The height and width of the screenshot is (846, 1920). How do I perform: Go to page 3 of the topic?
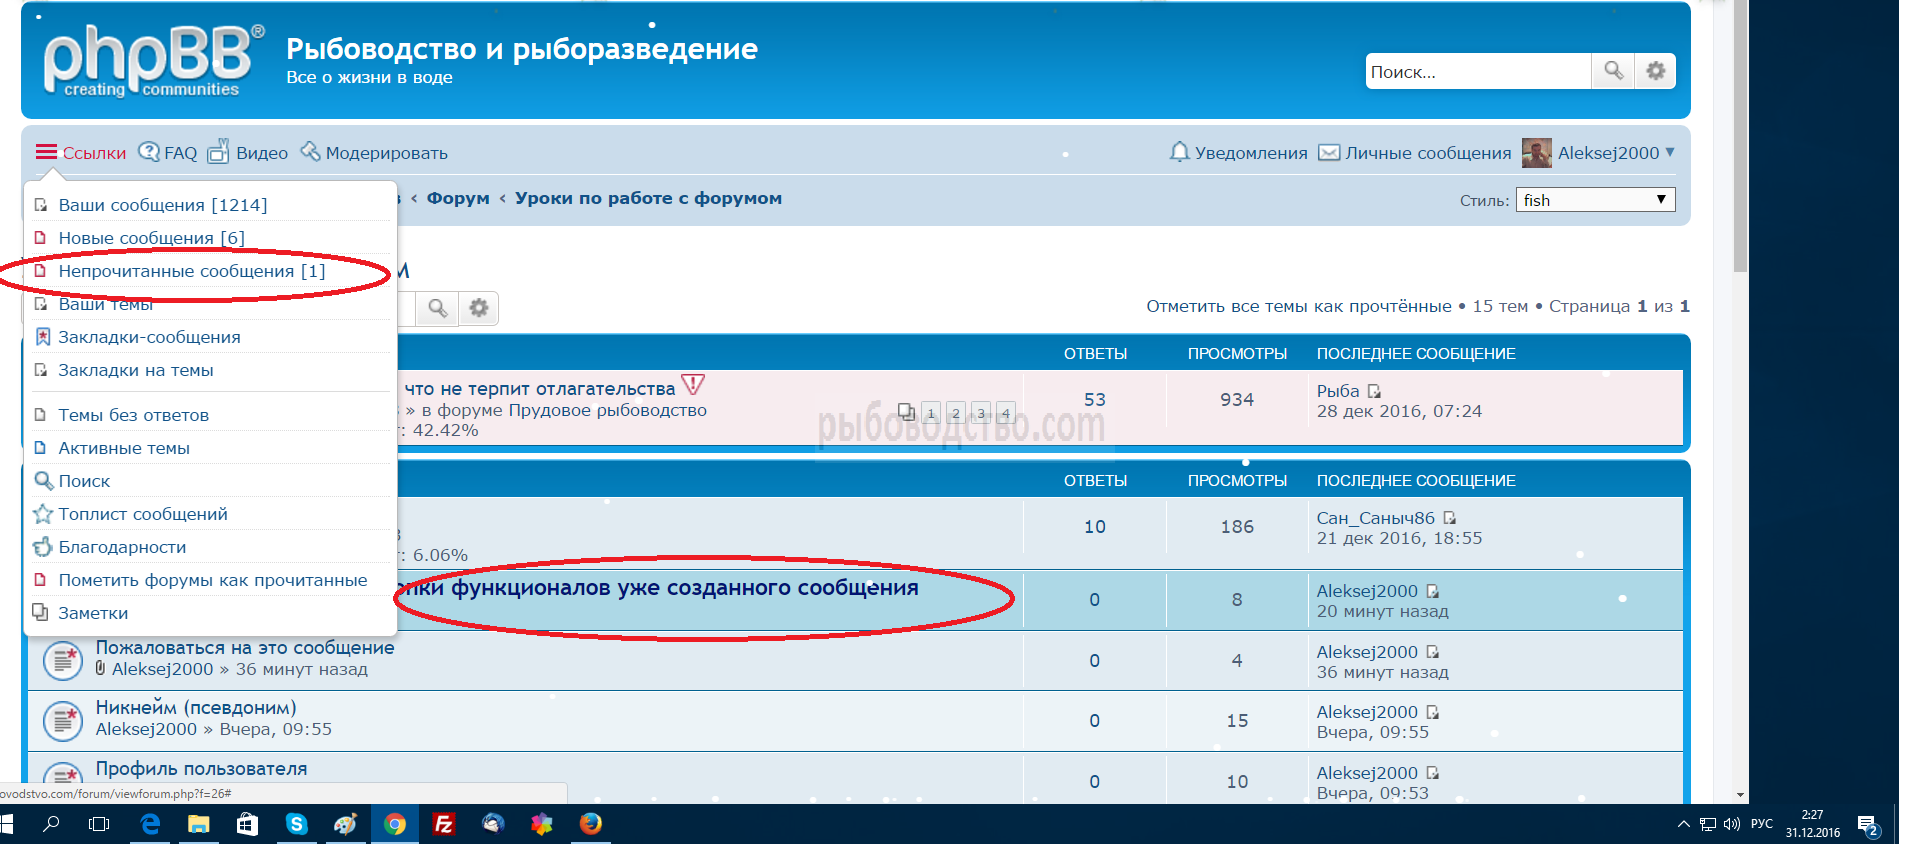(x=981, y=413)
